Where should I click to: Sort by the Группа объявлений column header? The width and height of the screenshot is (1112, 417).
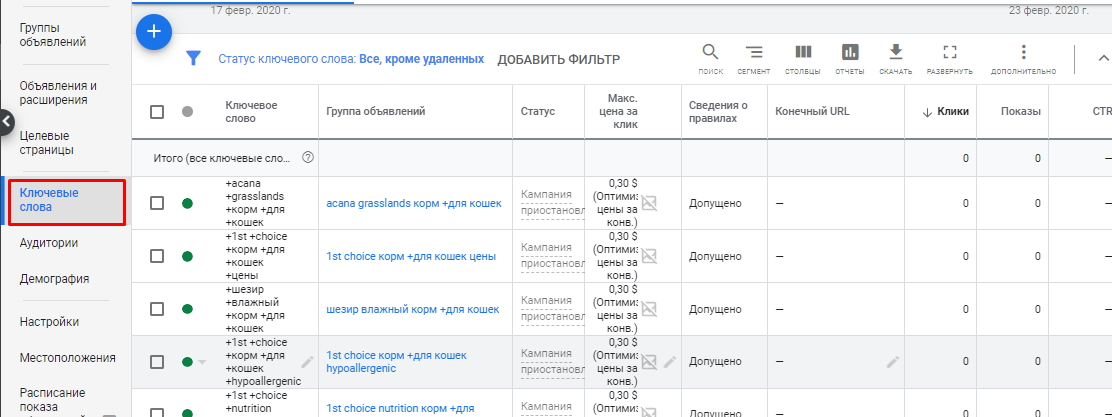coord(375,111)
